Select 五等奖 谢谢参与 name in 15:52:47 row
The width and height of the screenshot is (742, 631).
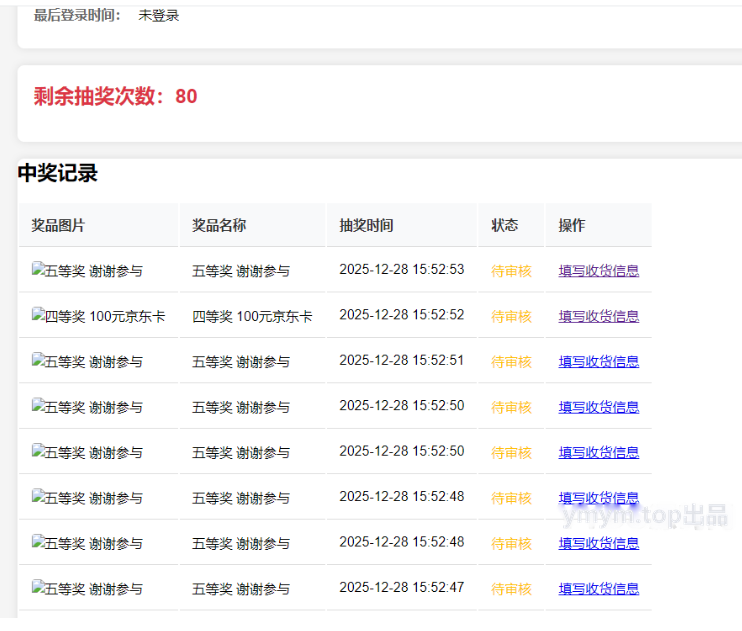click(x=241, y=589)
